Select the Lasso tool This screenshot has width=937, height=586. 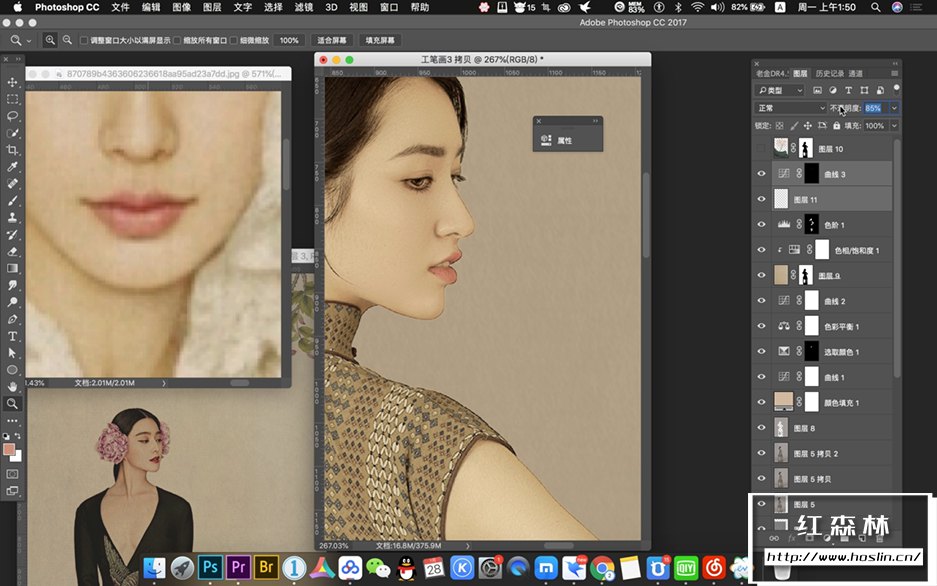pos(12,116)
